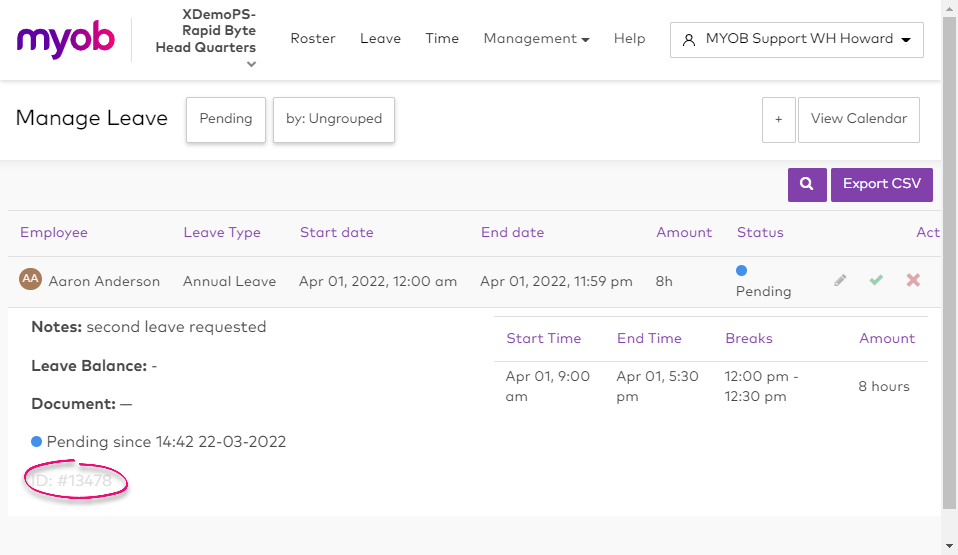Click the purple search icon button
Viewport: 958px width, 555px height.
[806, 184]
